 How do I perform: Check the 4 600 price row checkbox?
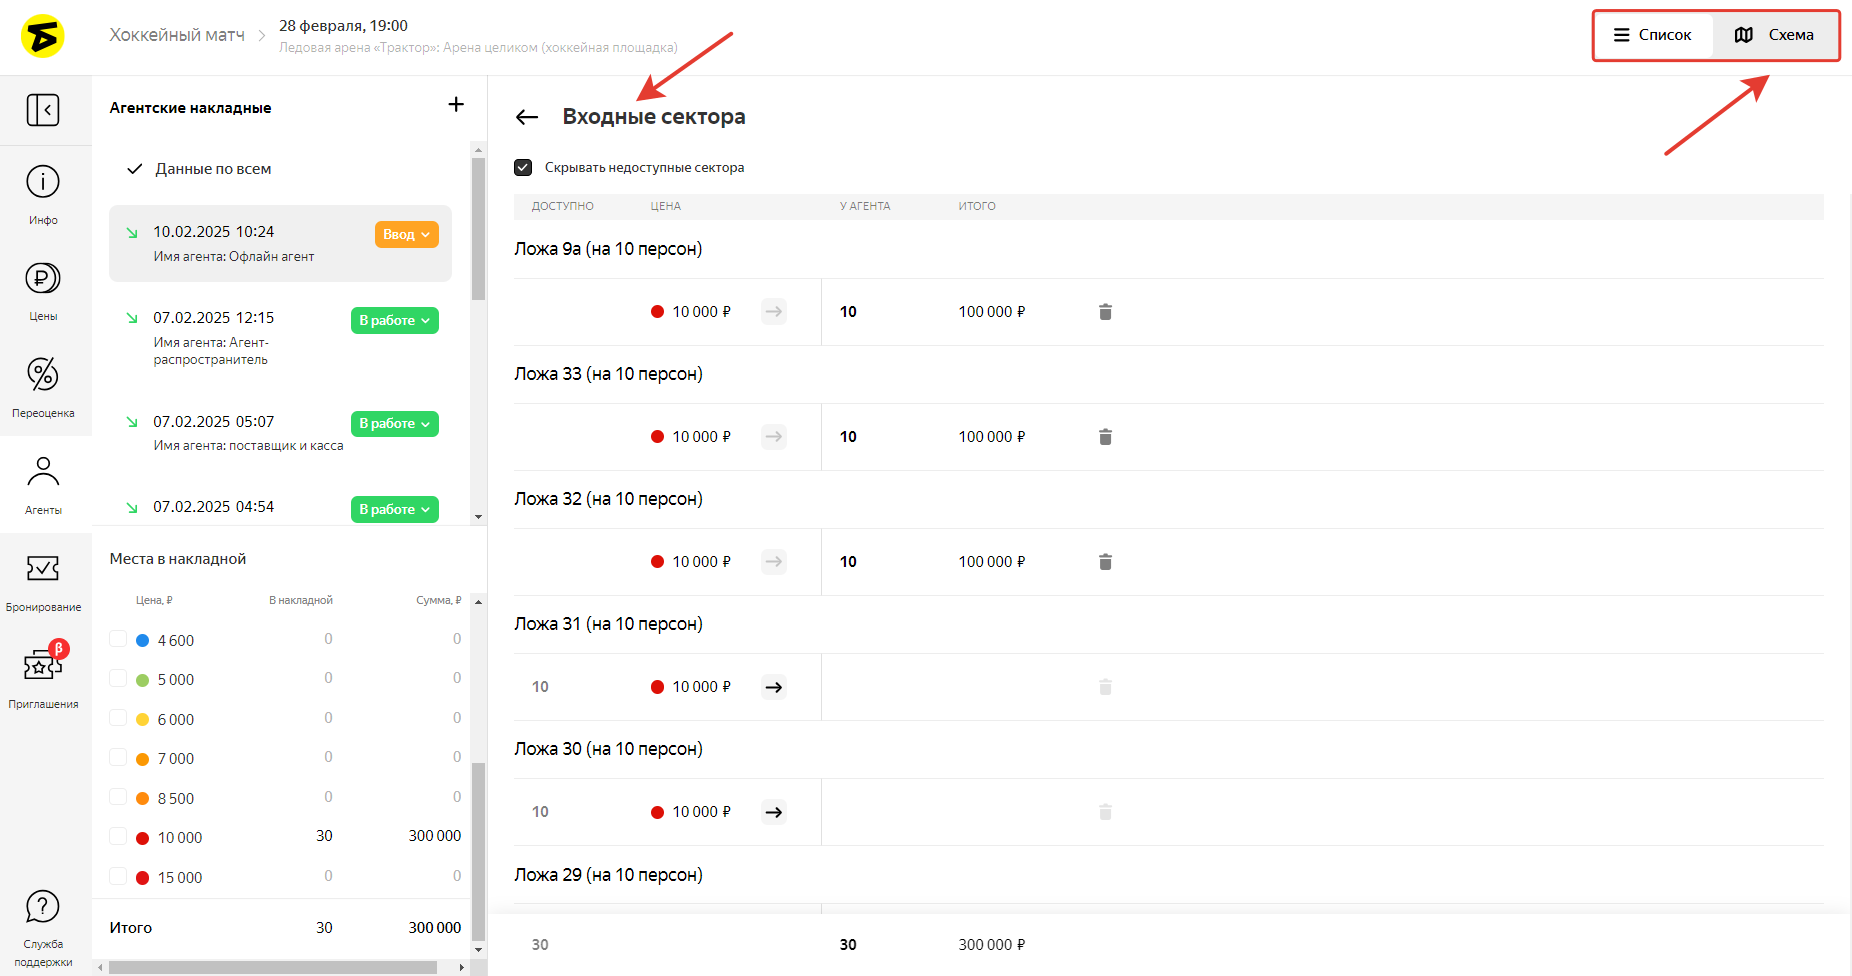[118, 640]
